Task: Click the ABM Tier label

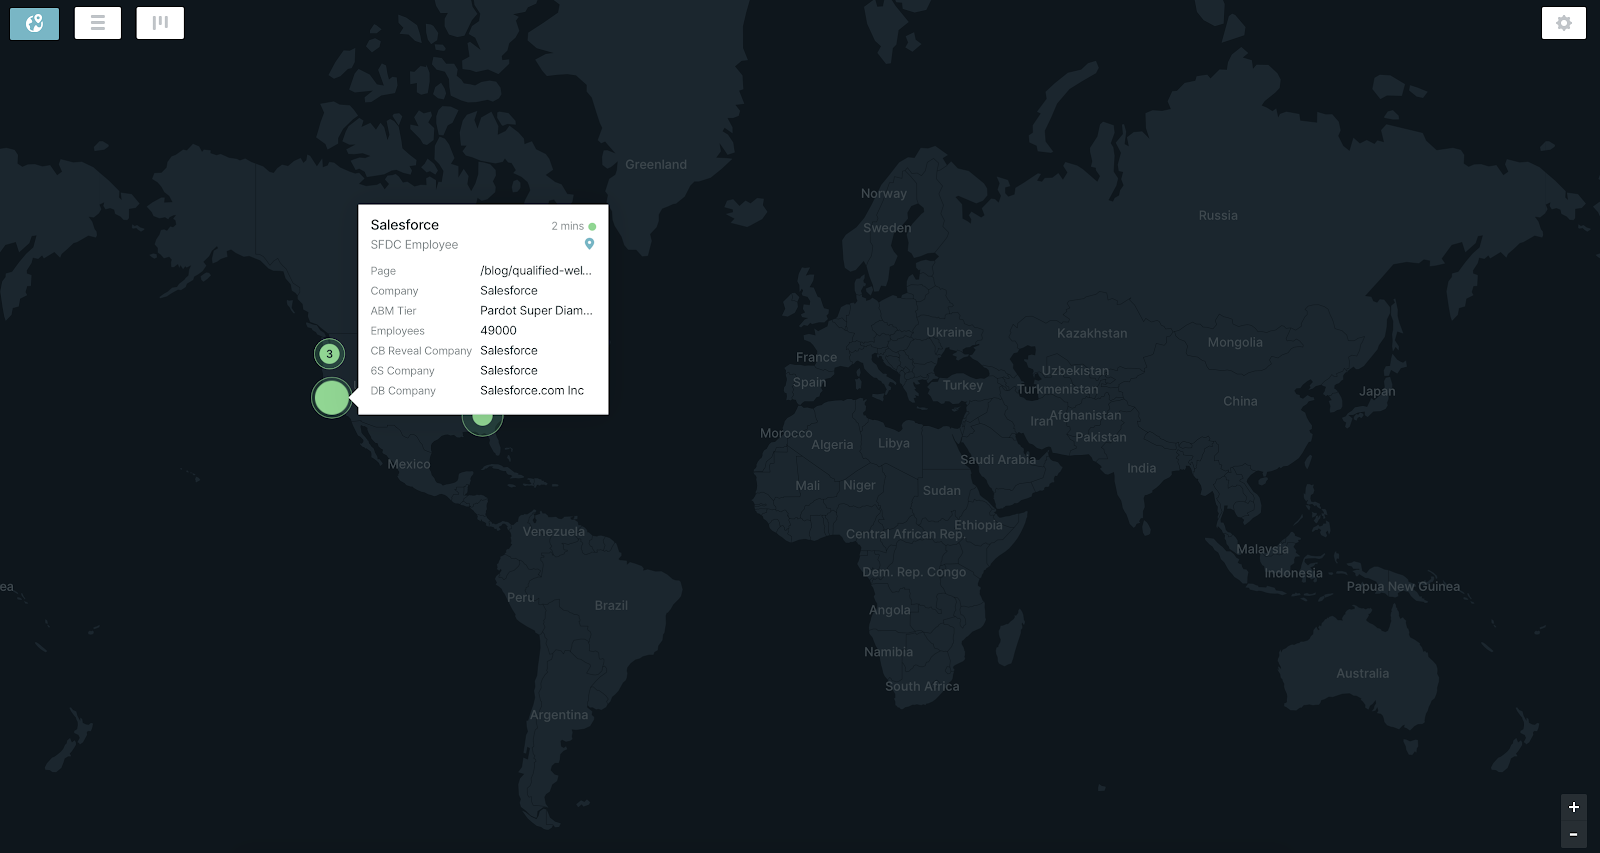Action: click(393, 311)
